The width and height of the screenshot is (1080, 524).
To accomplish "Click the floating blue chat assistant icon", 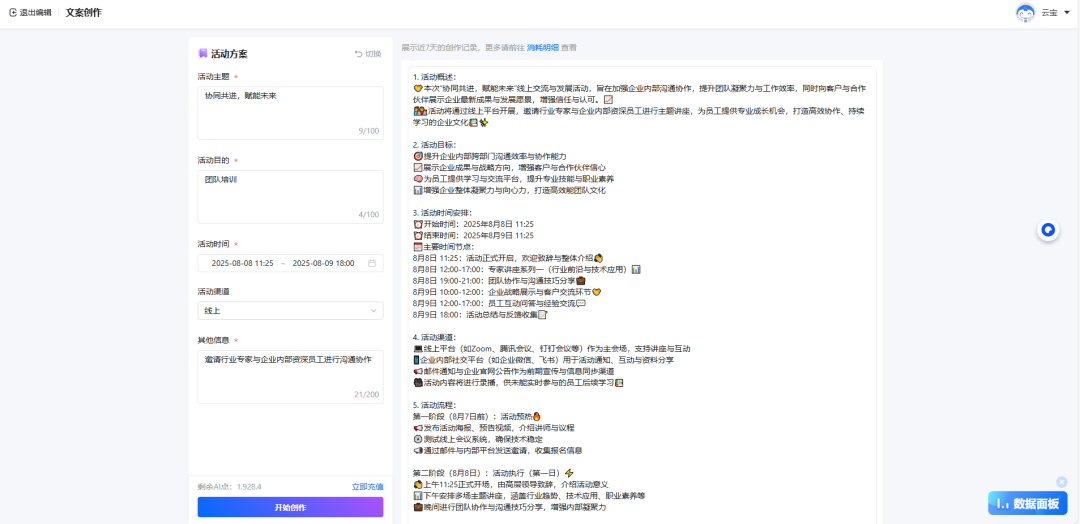I will pos(1048,230).
